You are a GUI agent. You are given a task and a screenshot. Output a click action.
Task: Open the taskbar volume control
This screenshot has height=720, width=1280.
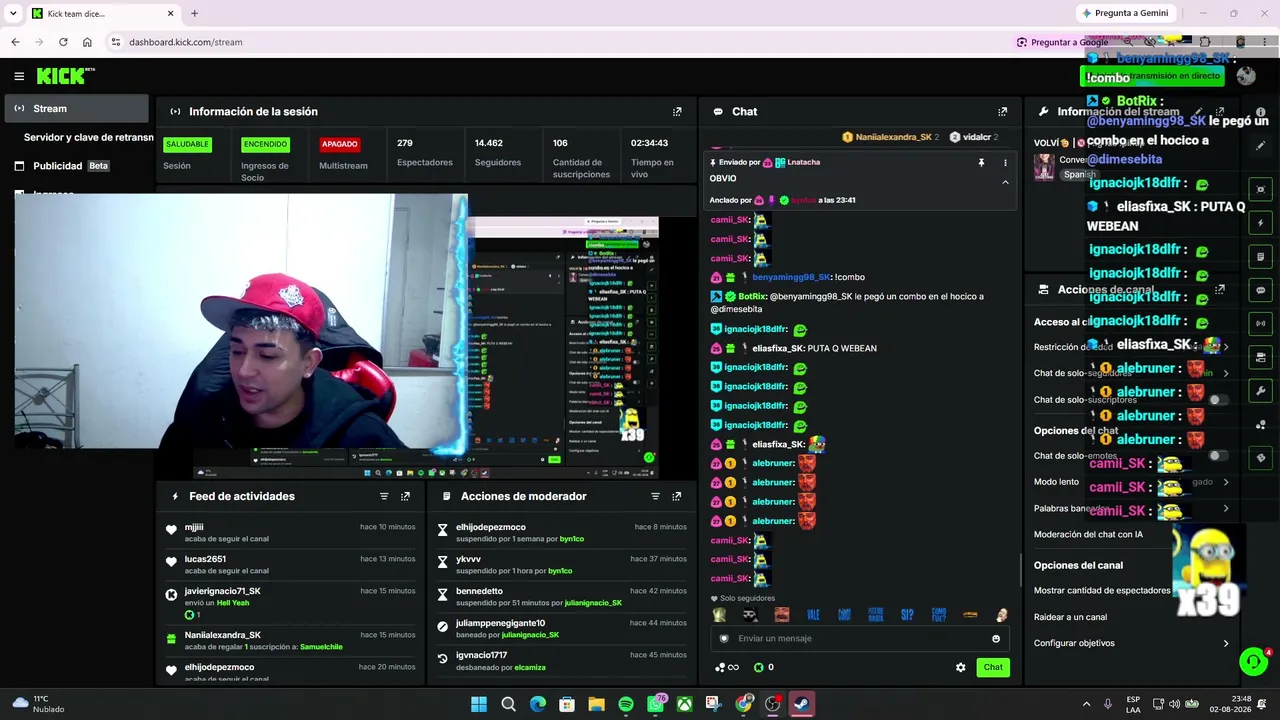(1175, 704)
